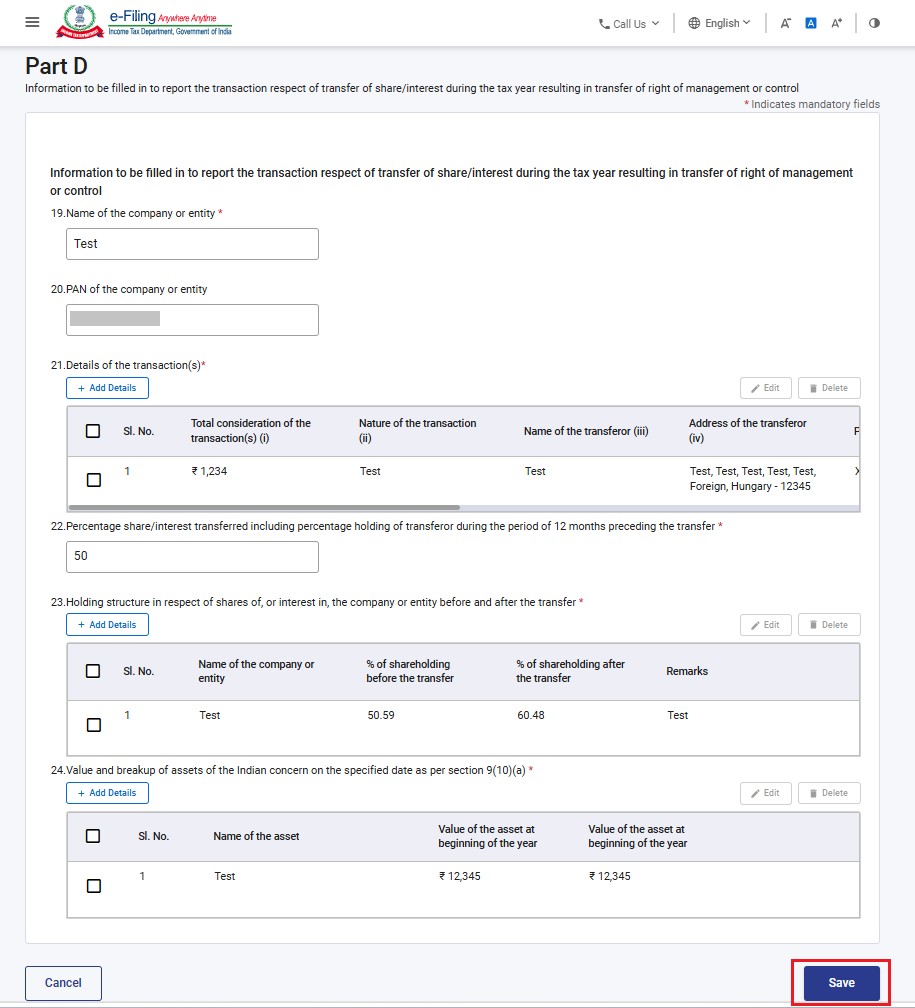This screenshot has height=1008, width=915.
Task: Add Details for transaction section 21
Action: coord(107,388)
